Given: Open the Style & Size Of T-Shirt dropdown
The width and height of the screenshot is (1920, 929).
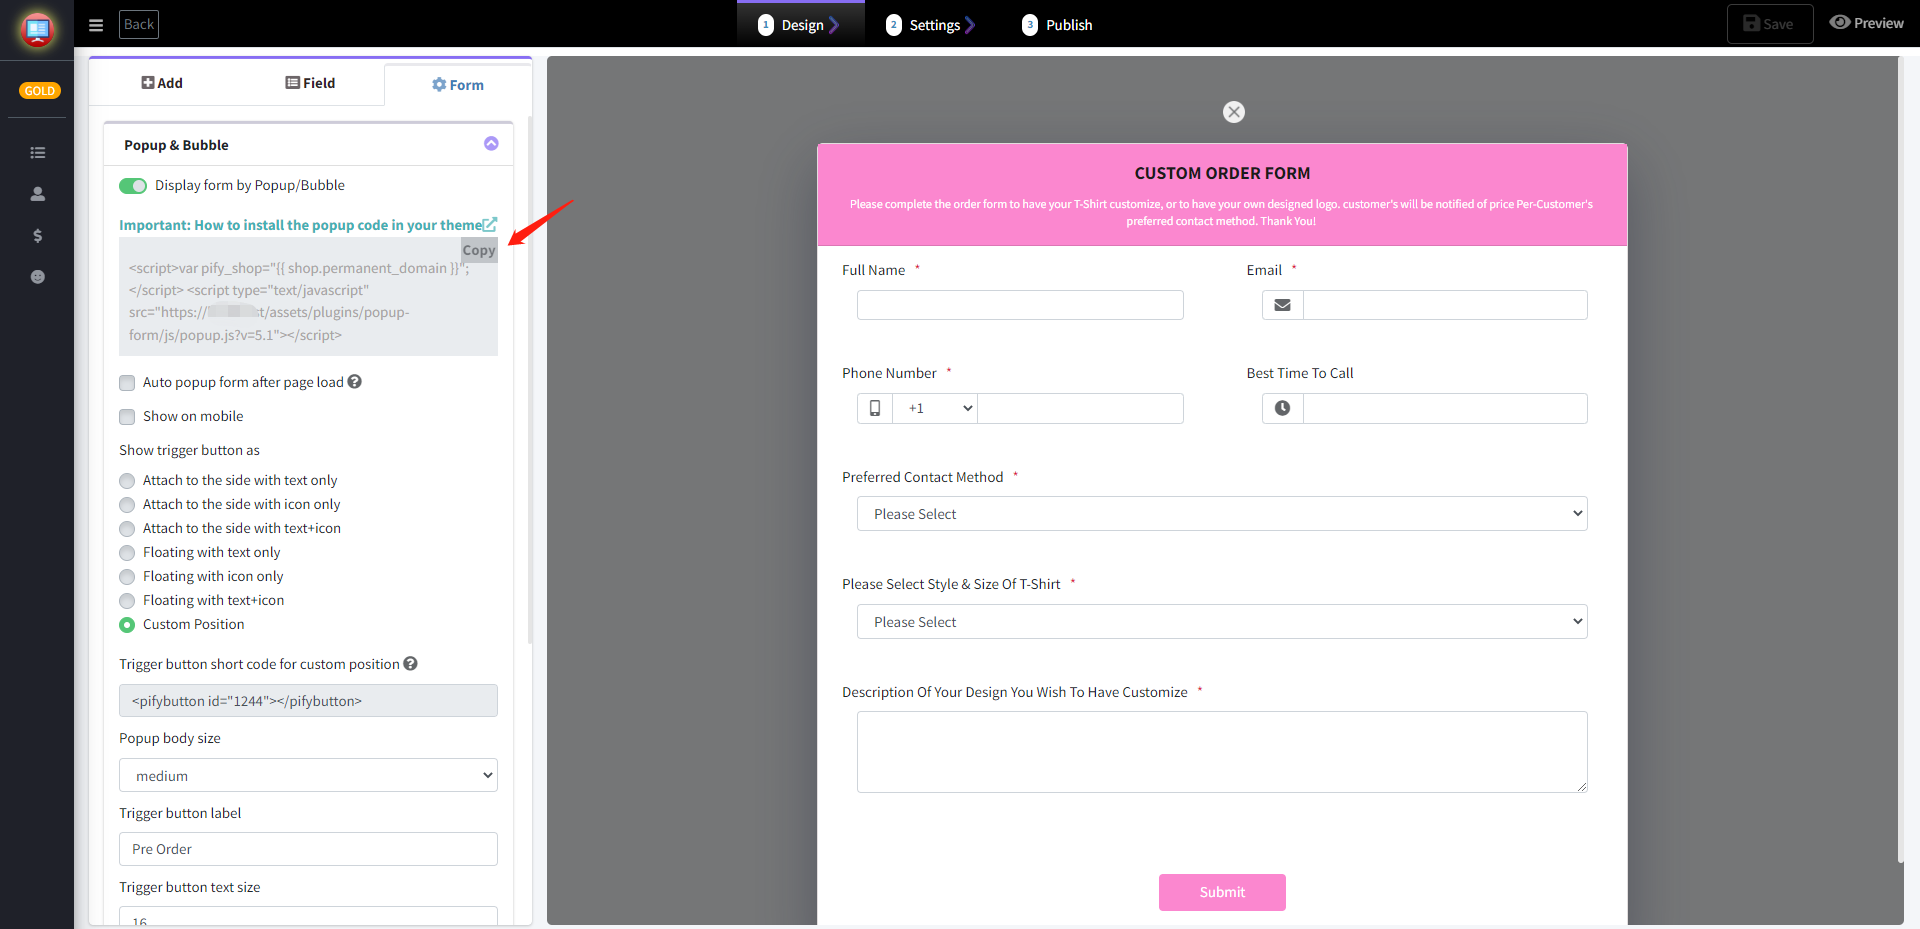Looking at the screenshot, I should 1222,622.
